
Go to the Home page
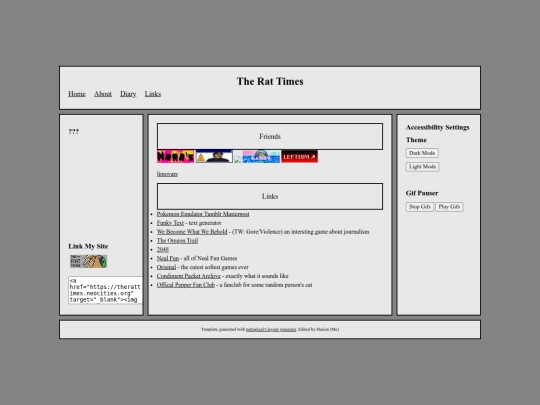point(77,94)
